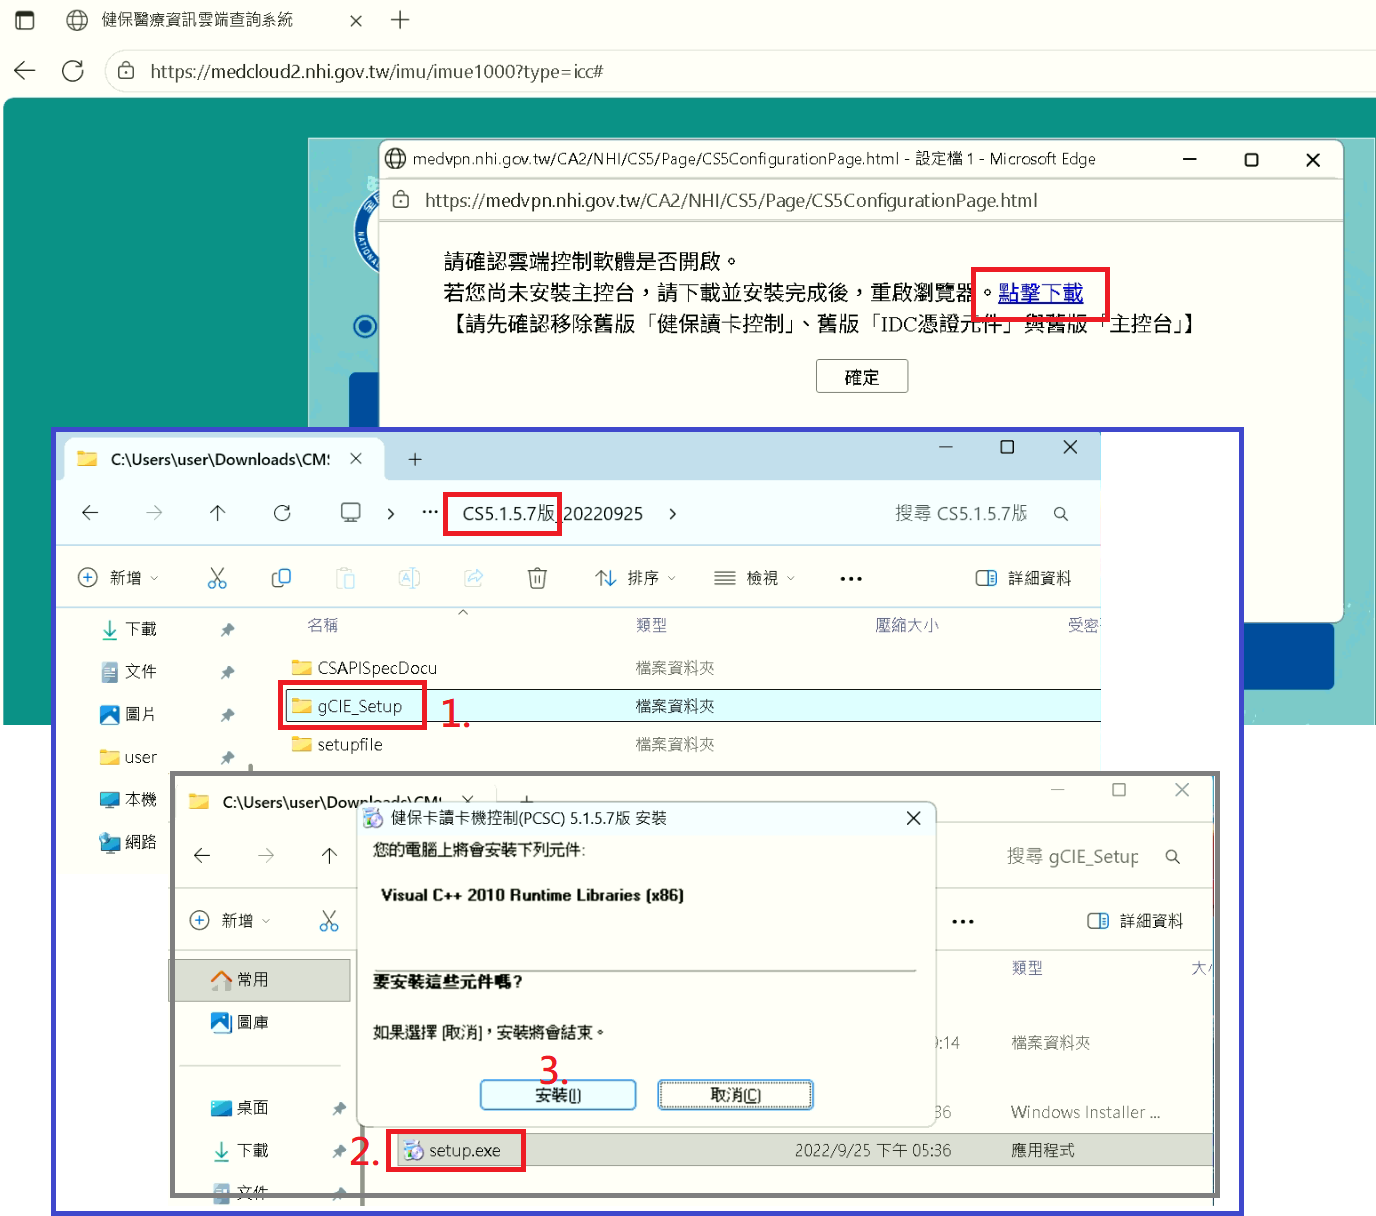The height and width of the screenshot is (1216, 1376).
Task: Reload the browser page
Action: [73, 71]
